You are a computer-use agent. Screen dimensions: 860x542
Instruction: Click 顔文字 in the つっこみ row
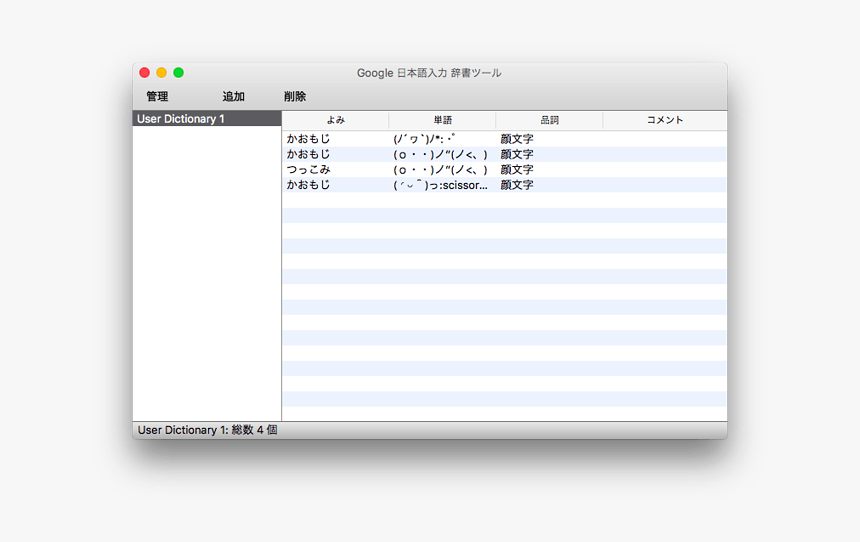tap(517, 170)
